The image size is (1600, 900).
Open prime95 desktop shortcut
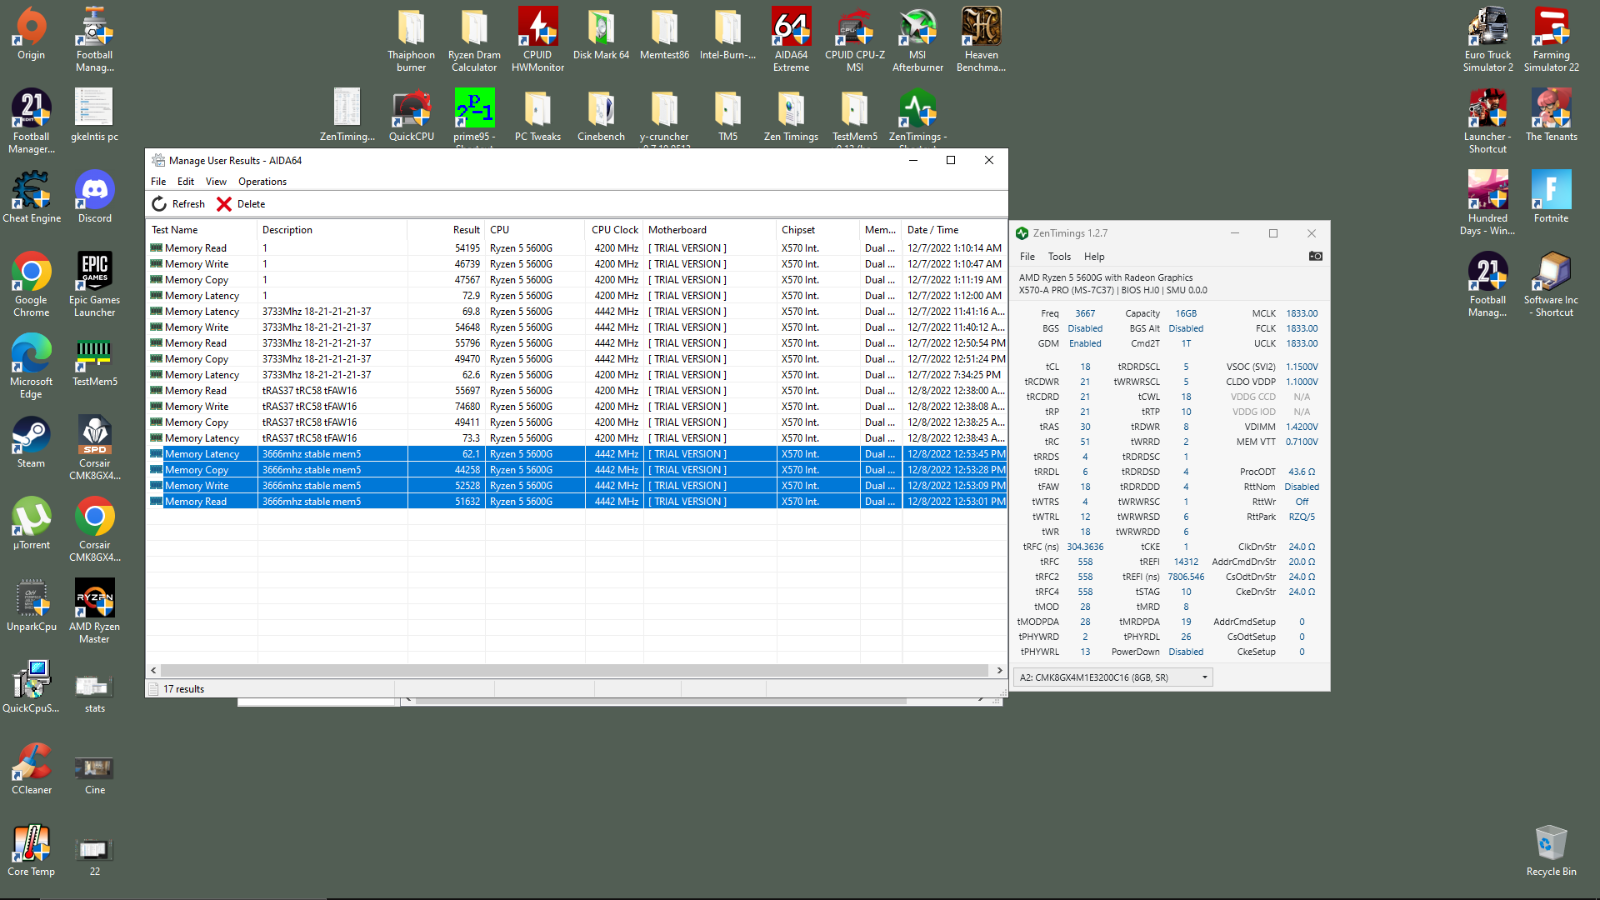pos(475,116)
